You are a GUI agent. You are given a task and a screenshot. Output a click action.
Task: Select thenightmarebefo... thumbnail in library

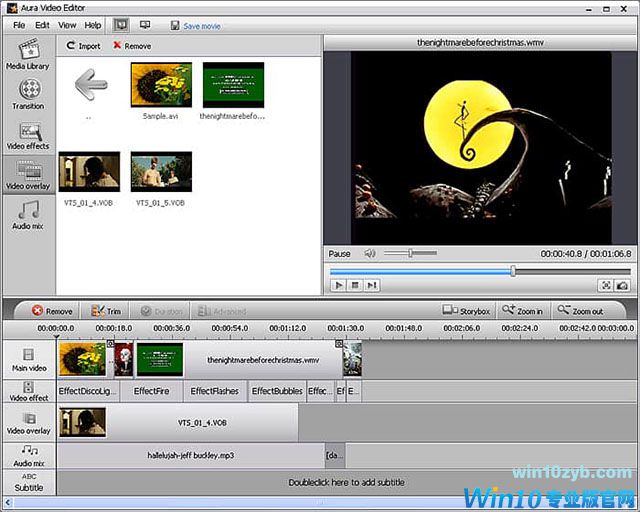point(233,85)
